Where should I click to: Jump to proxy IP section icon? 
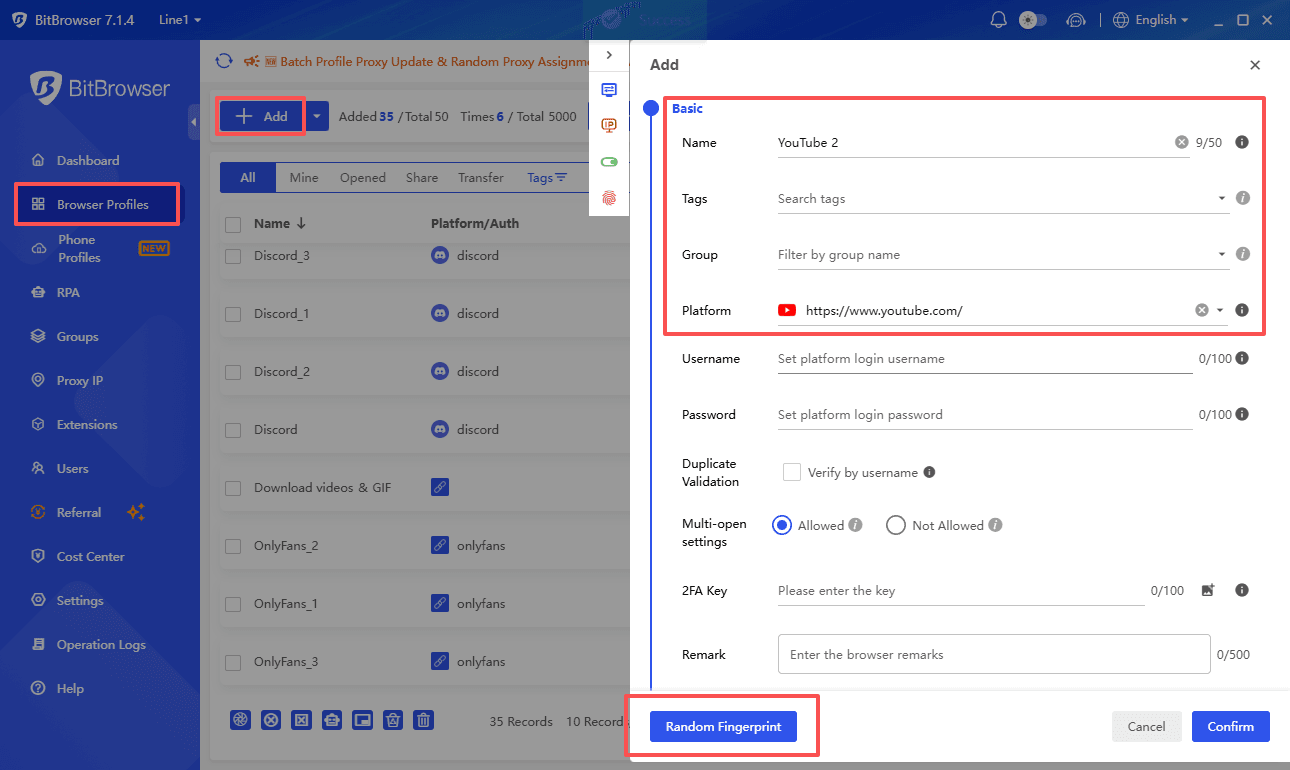coord(609,125)
